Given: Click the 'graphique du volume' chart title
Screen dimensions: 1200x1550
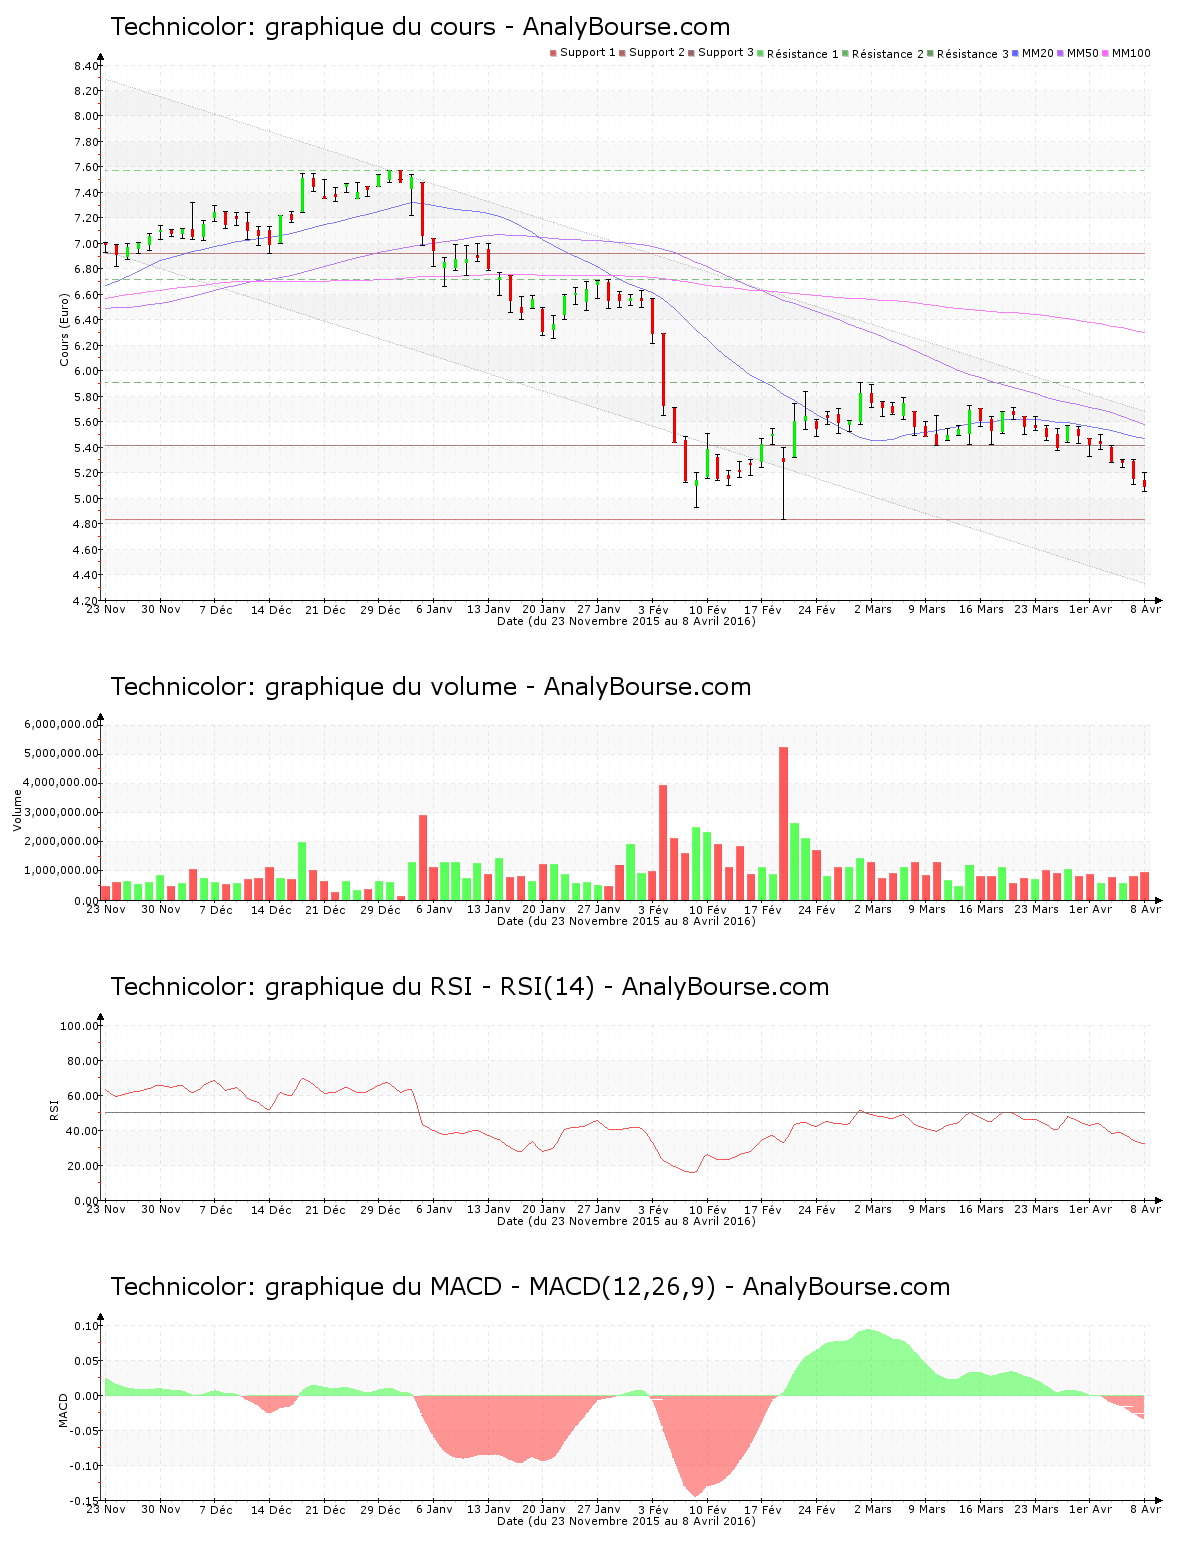Looking at the screenshot, I should pos(431,687).
